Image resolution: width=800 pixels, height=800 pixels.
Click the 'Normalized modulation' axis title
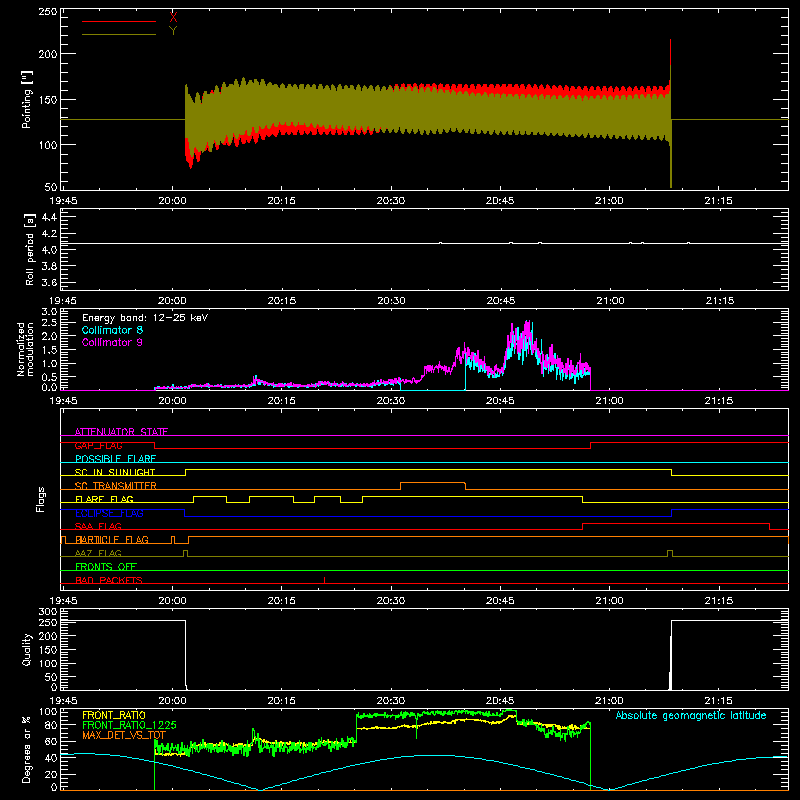tap(25, 349)
